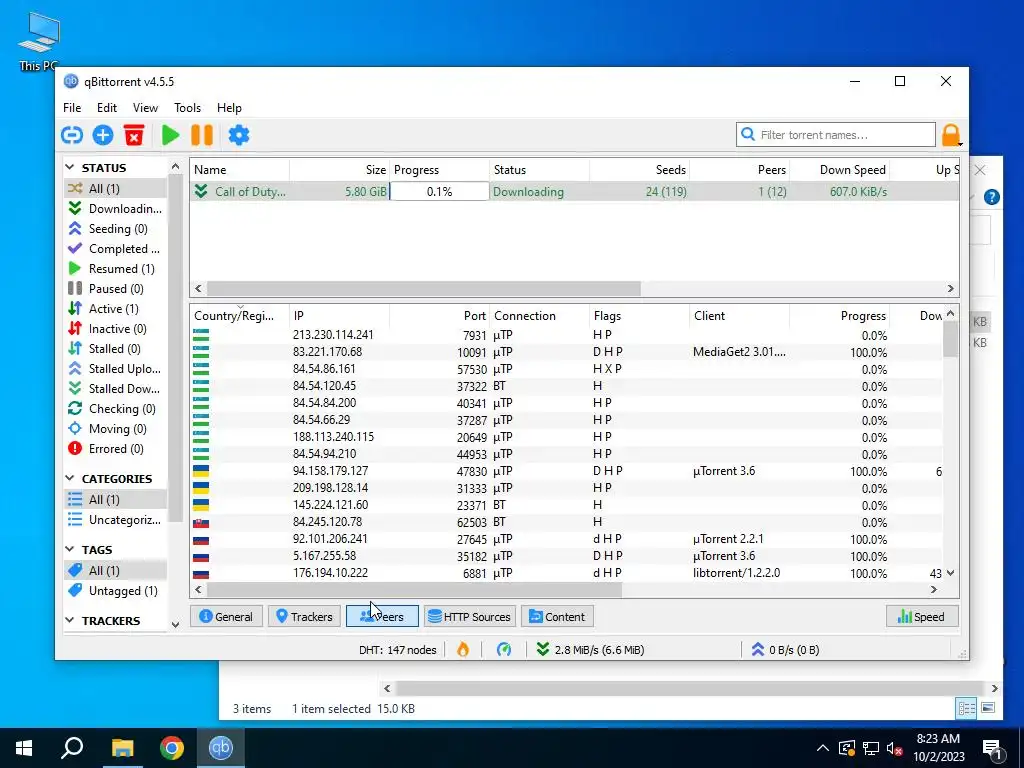Viewport: 1024px width, 768px height.
Task: Click the Add Torrent File plus icon
Action: pos(103,135)
